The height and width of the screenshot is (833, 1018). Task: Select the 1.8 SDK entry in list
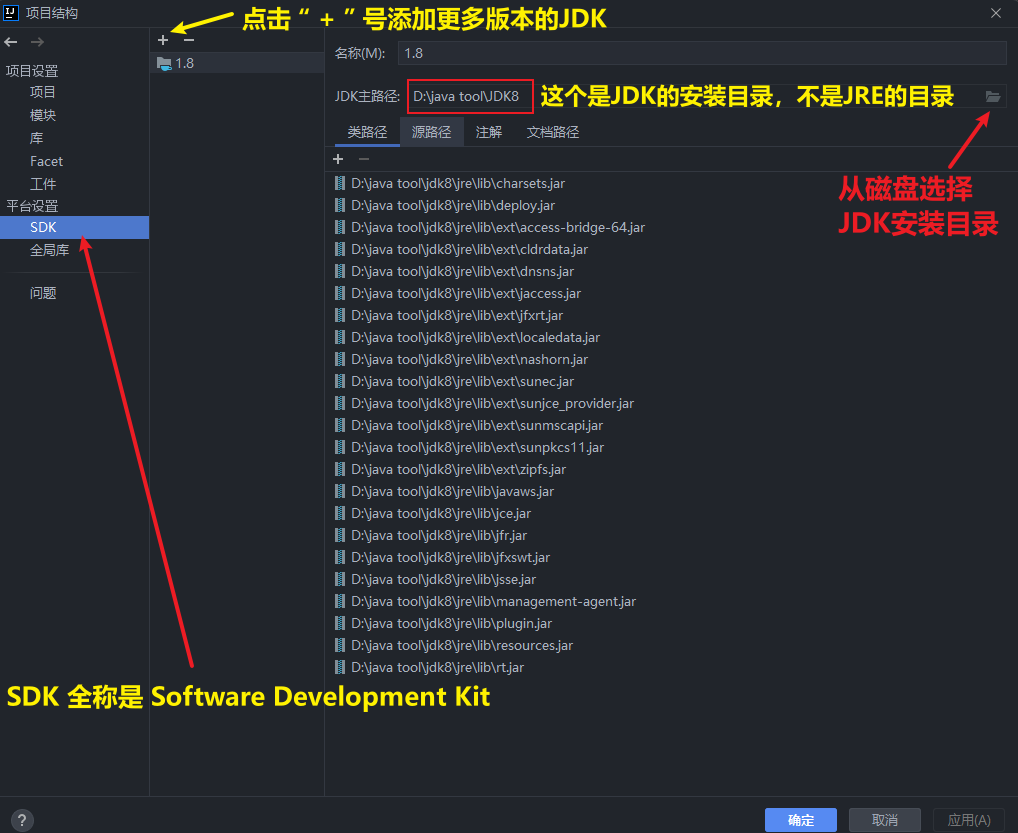[x=184, y=63]
